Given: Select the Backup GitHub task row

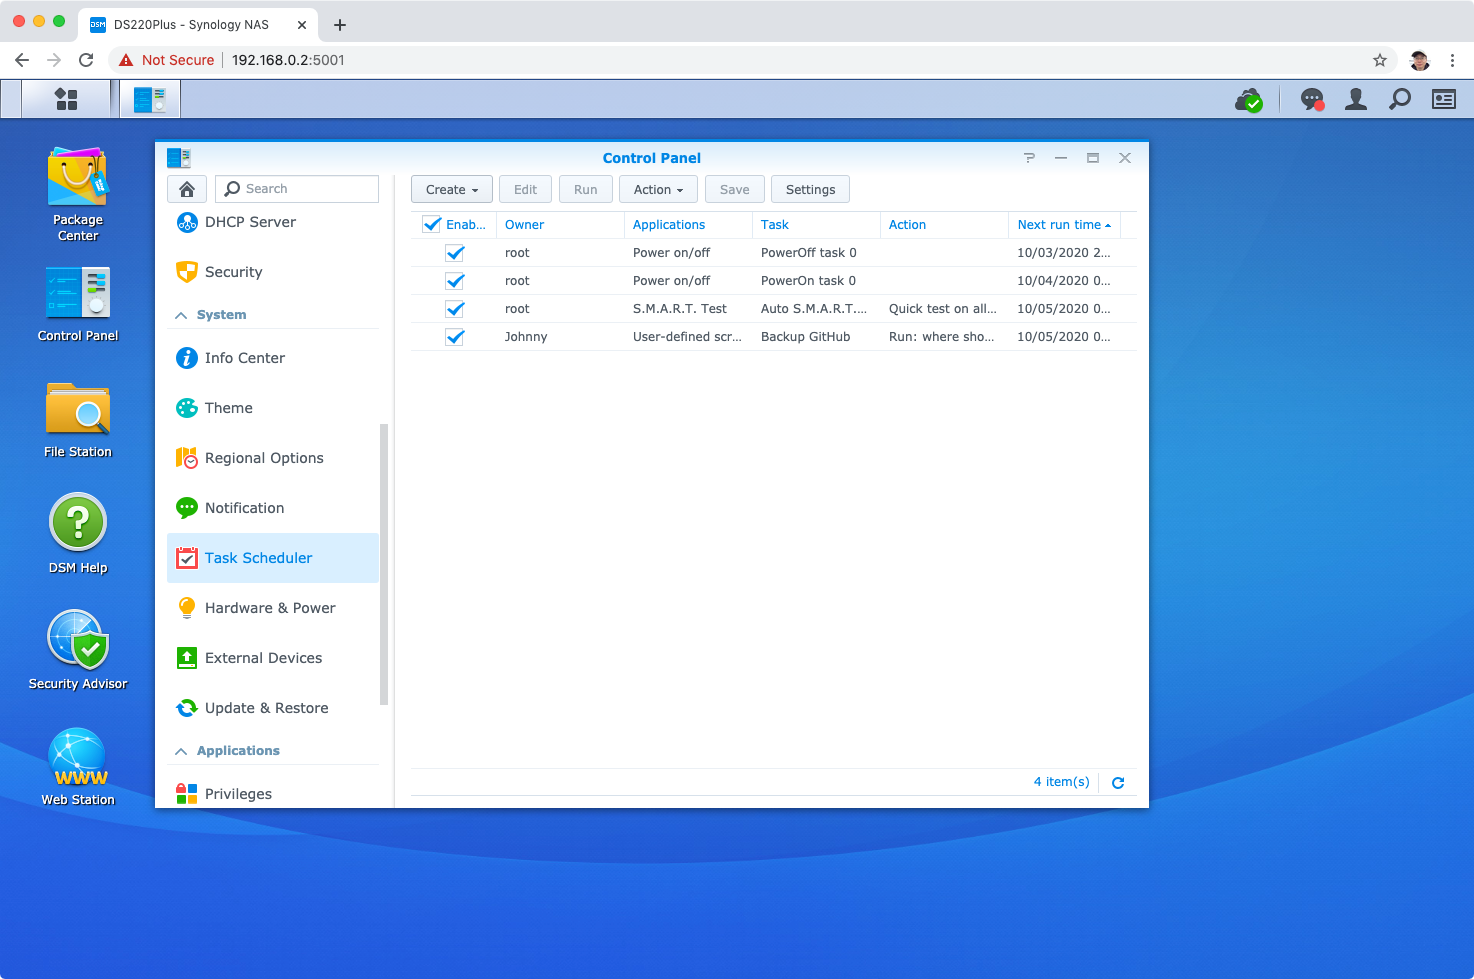Looking at the screenshot, I should pyautogui.click(x=773, y=337).
